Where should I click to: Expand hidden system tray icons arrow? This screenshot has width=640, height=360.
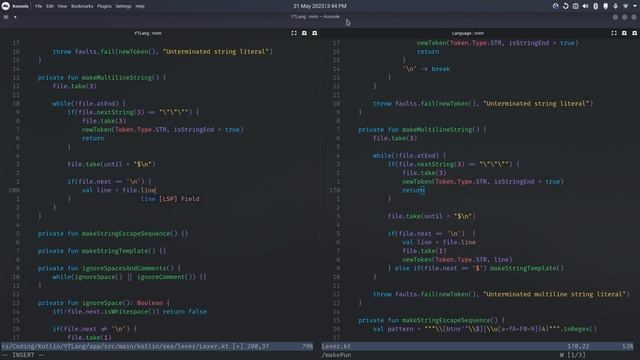click(635, 6)
